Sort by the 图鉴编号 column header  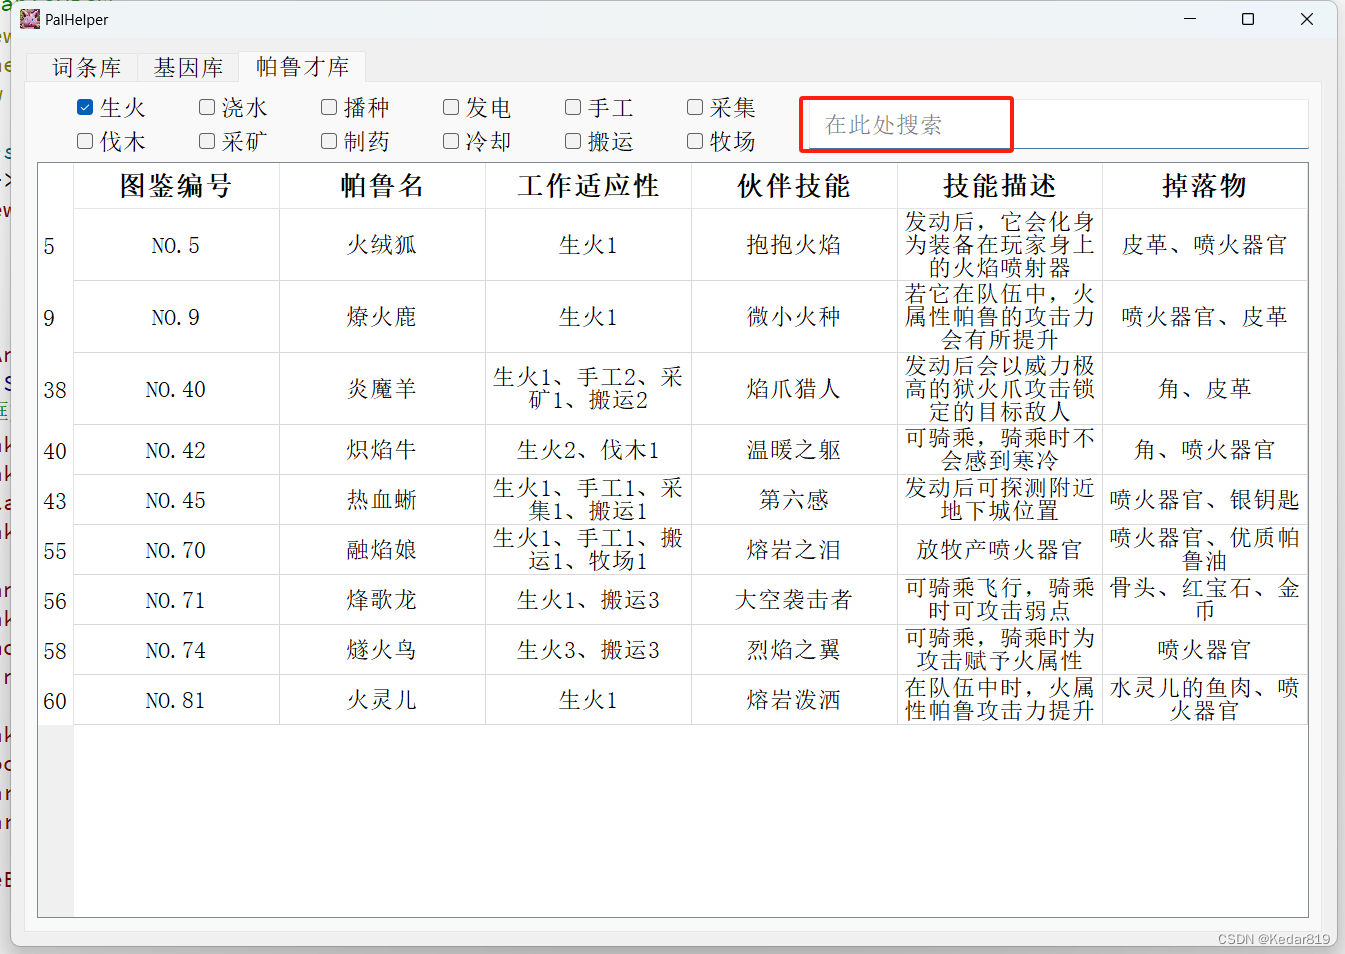(x=176, y=186)
